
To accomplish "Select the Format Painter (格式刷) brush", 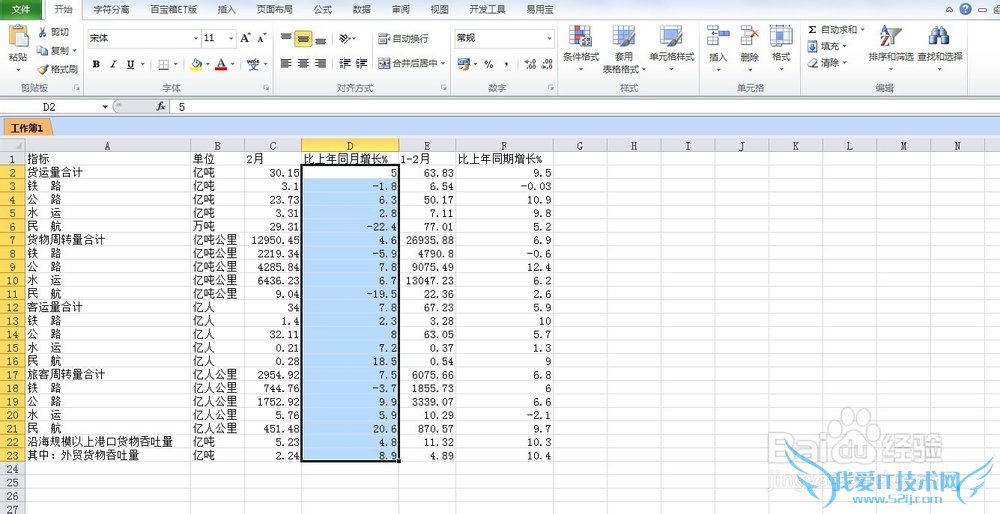I will pyautogui.click(x=43, y=69).
